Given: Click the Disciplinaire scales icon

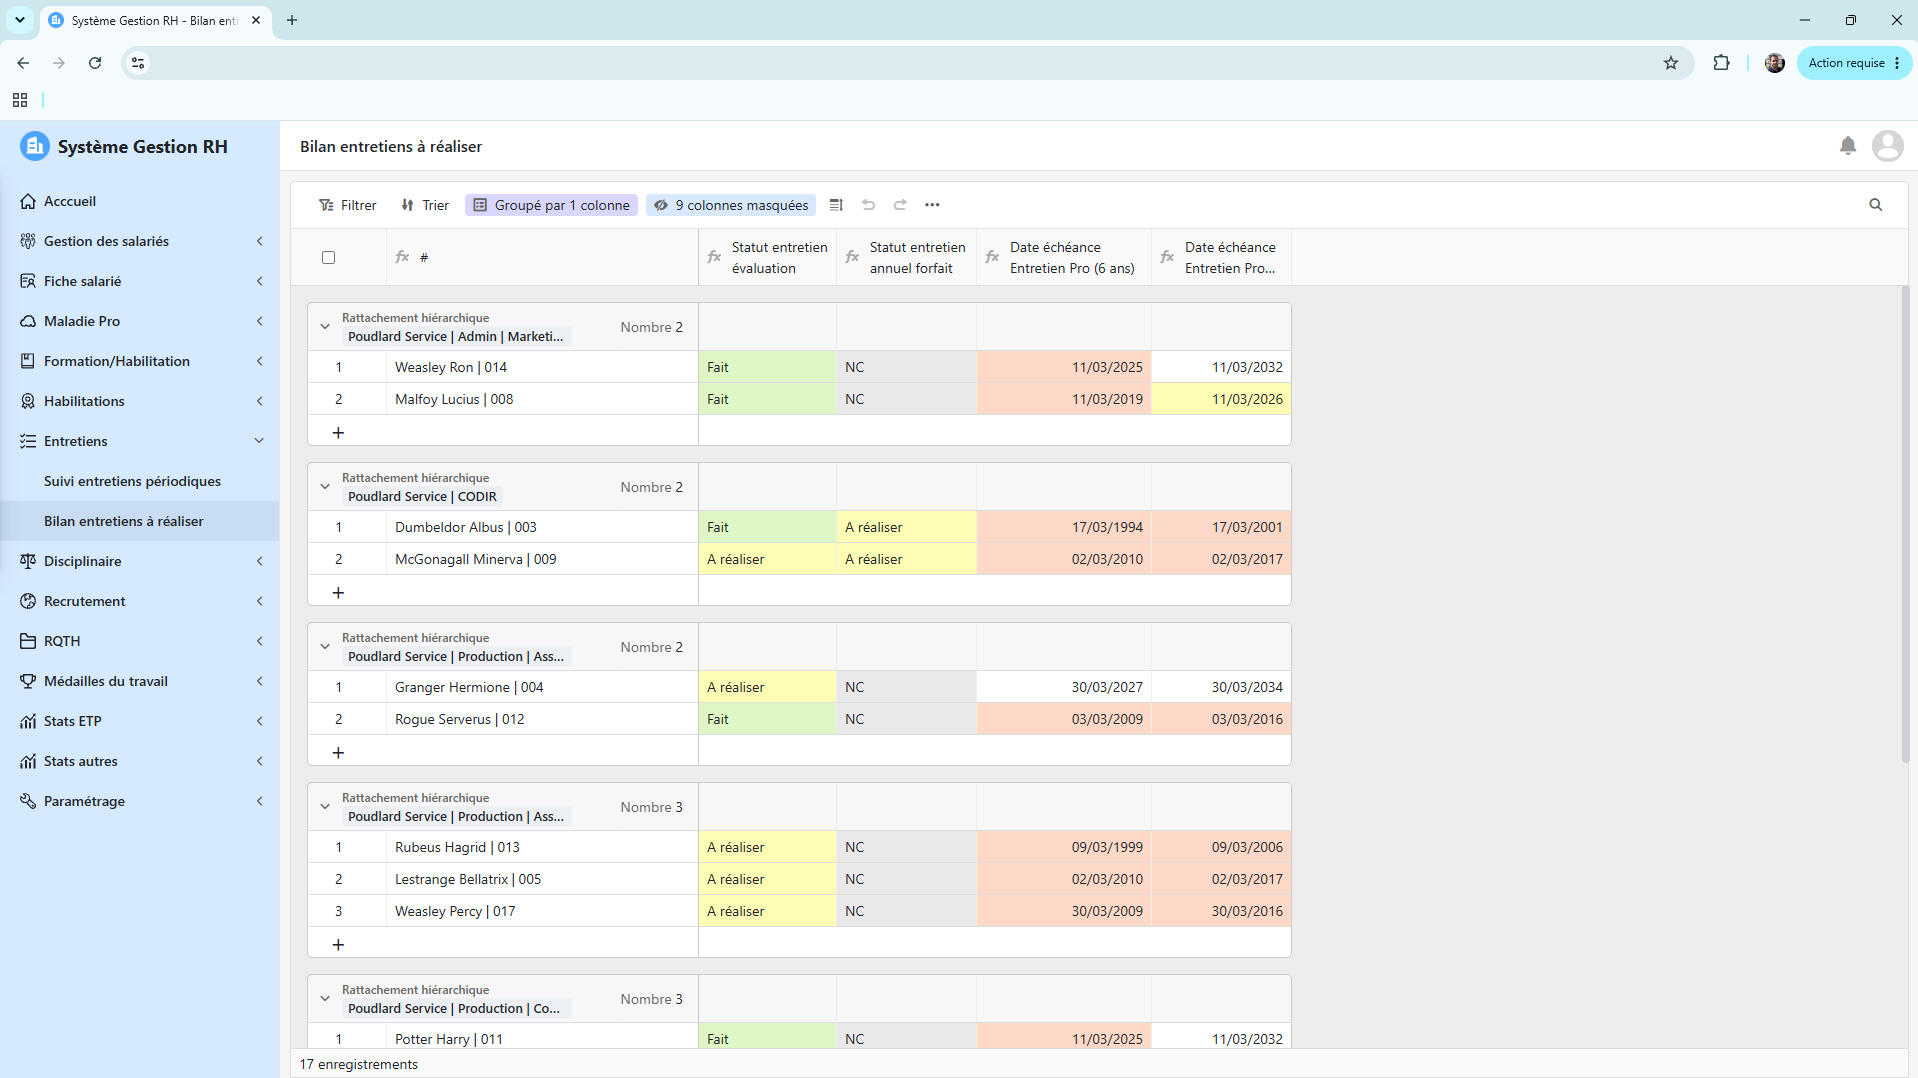Looking at the screenshot, I should coord(28,561).
